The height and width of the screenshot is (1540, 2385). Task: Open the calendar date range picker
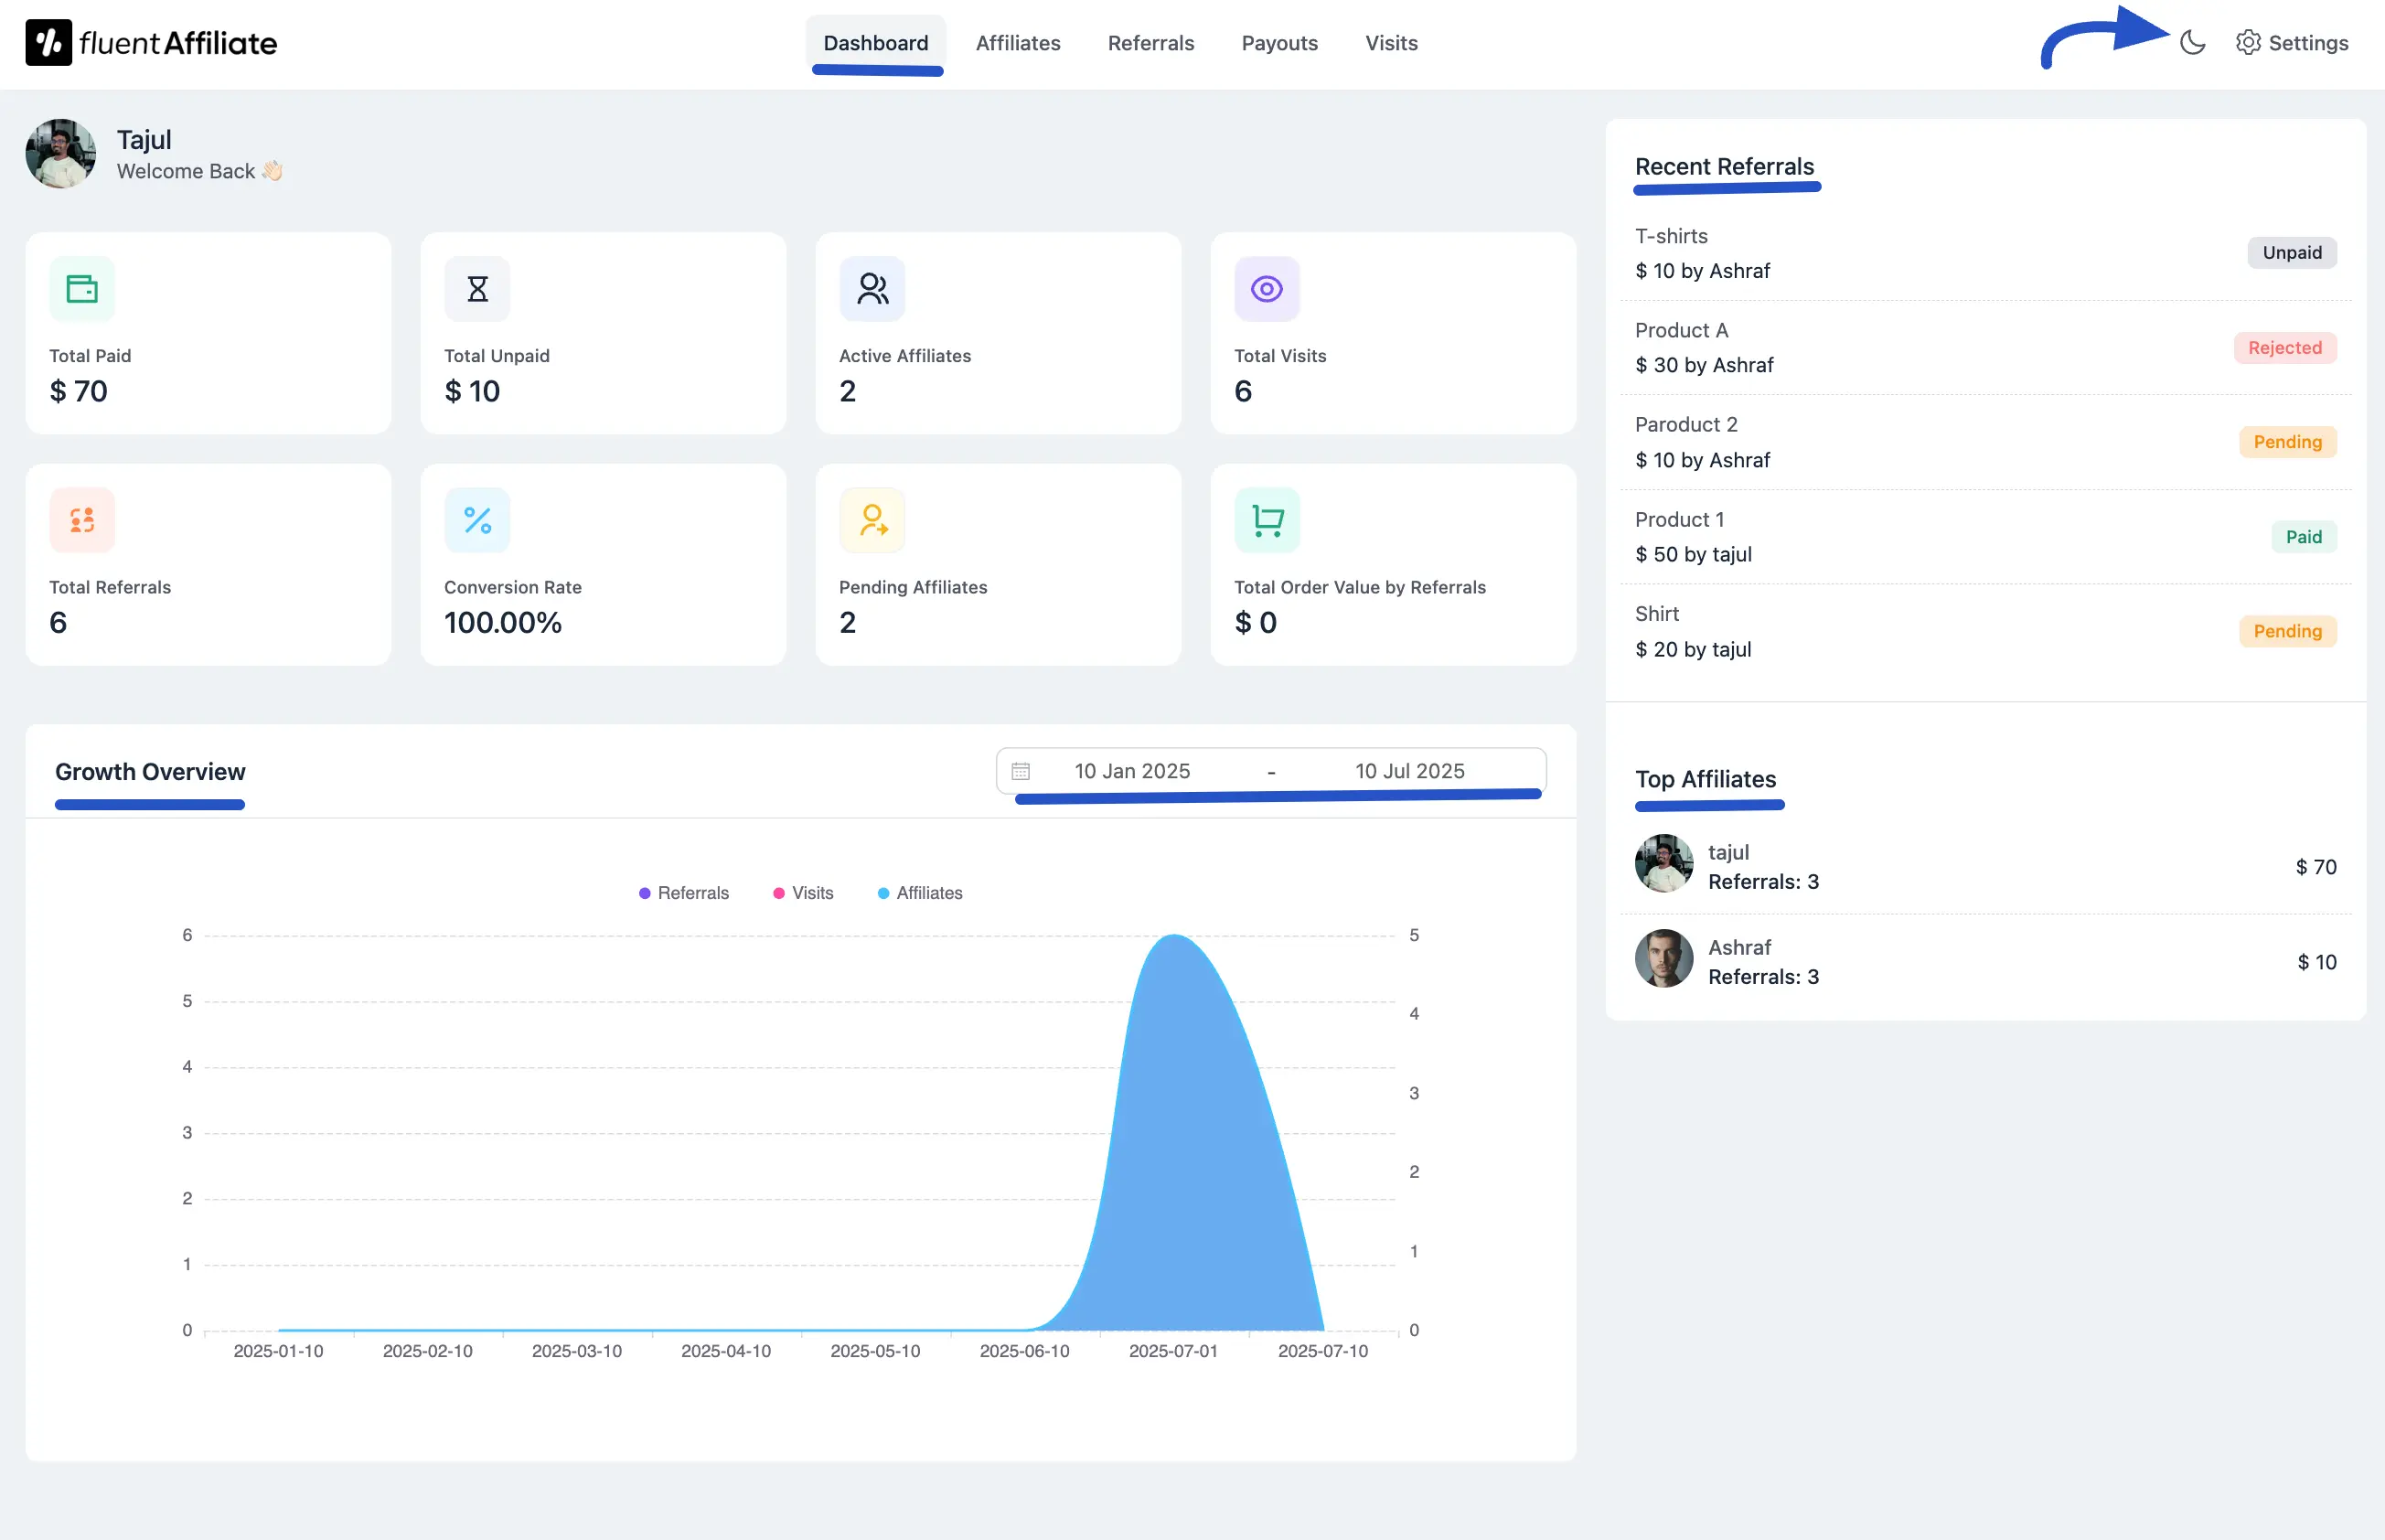click(x=1021, y=770)
